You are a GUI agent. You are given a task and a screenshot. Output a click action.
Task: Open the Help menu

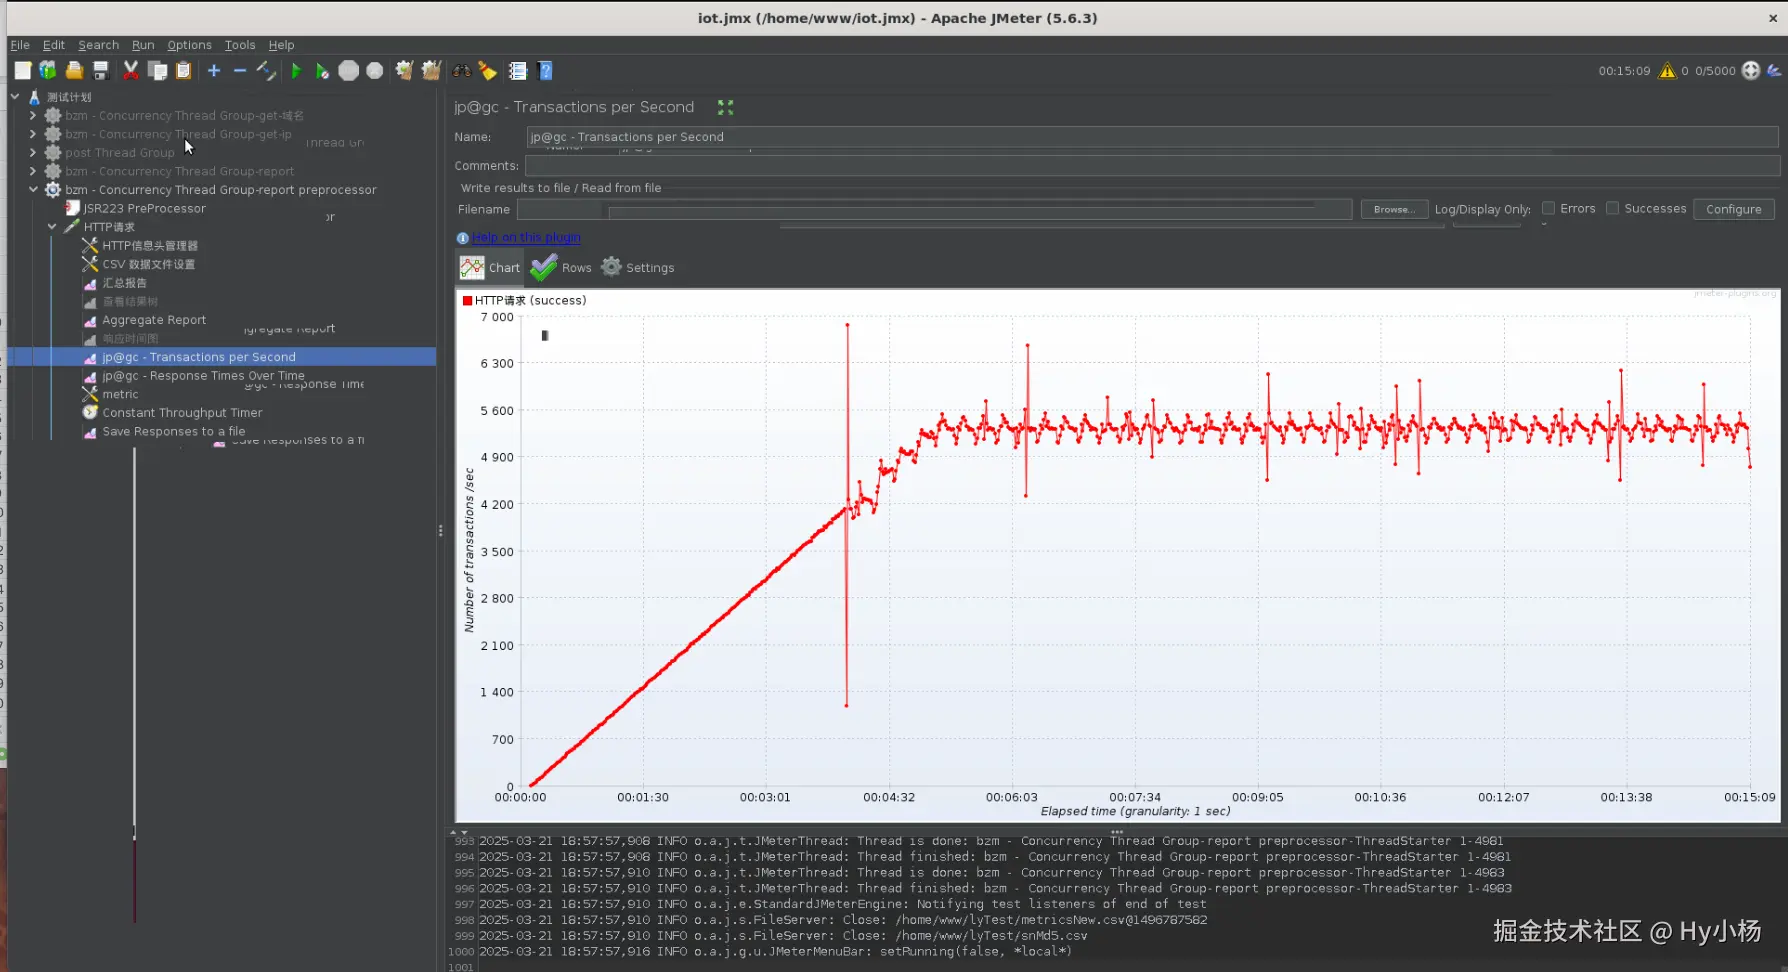pos(281,45)
